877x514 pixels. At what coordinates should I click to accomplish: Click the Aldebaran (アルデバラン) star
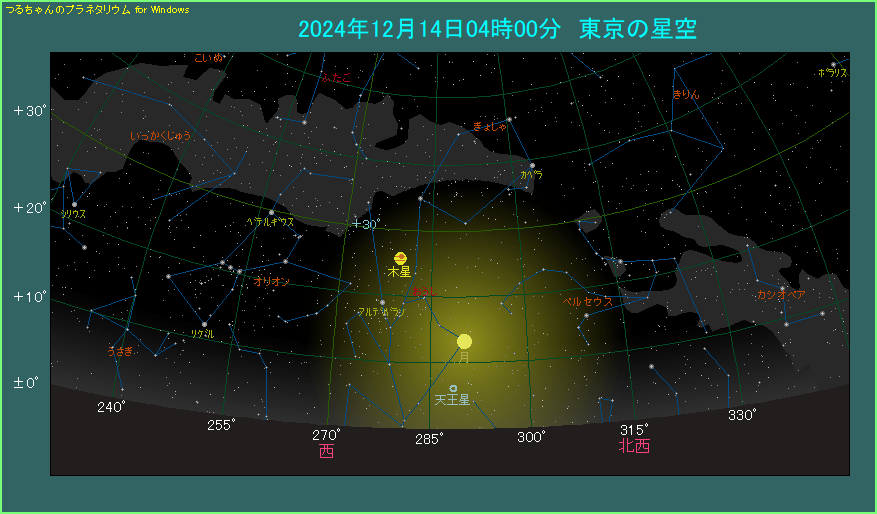382,301
